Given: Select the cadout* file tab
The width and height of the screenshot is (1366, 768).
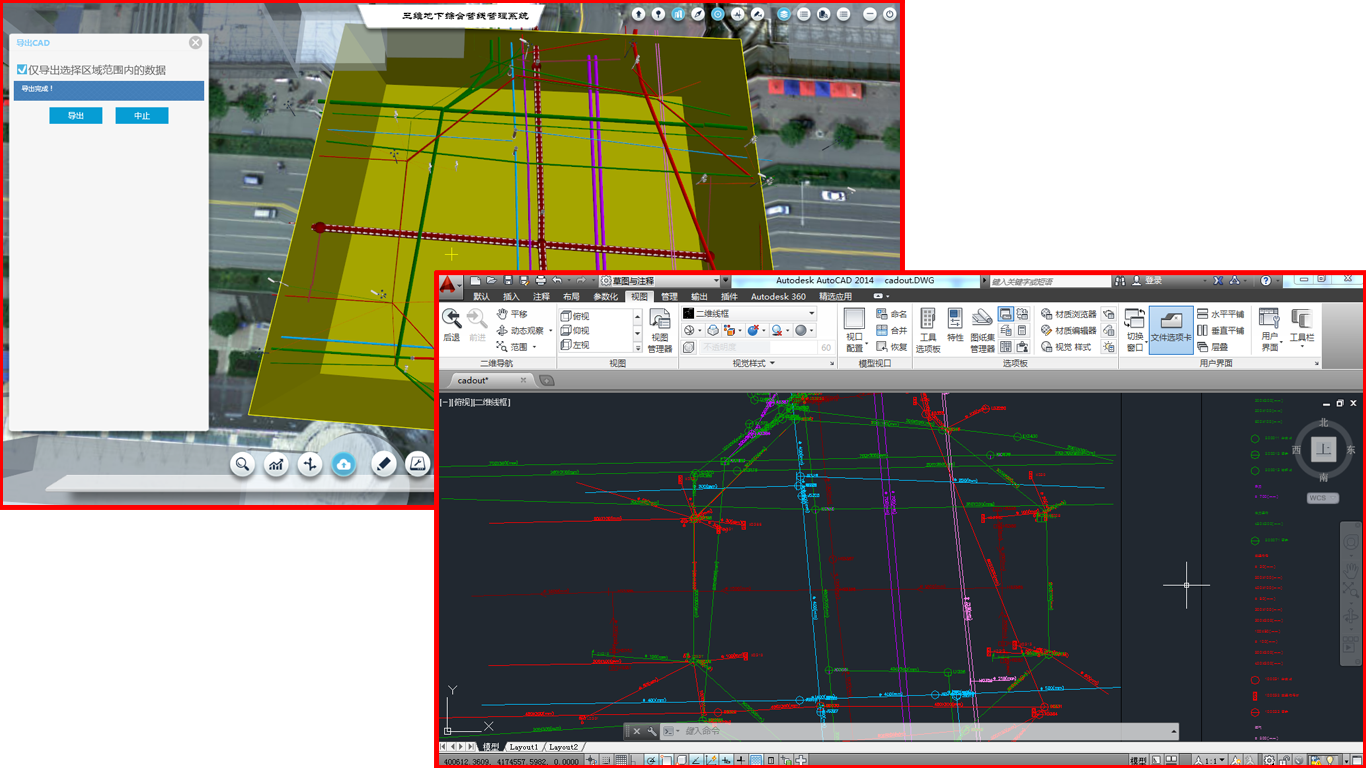Looking at the screenshot, I should [491, 380].
